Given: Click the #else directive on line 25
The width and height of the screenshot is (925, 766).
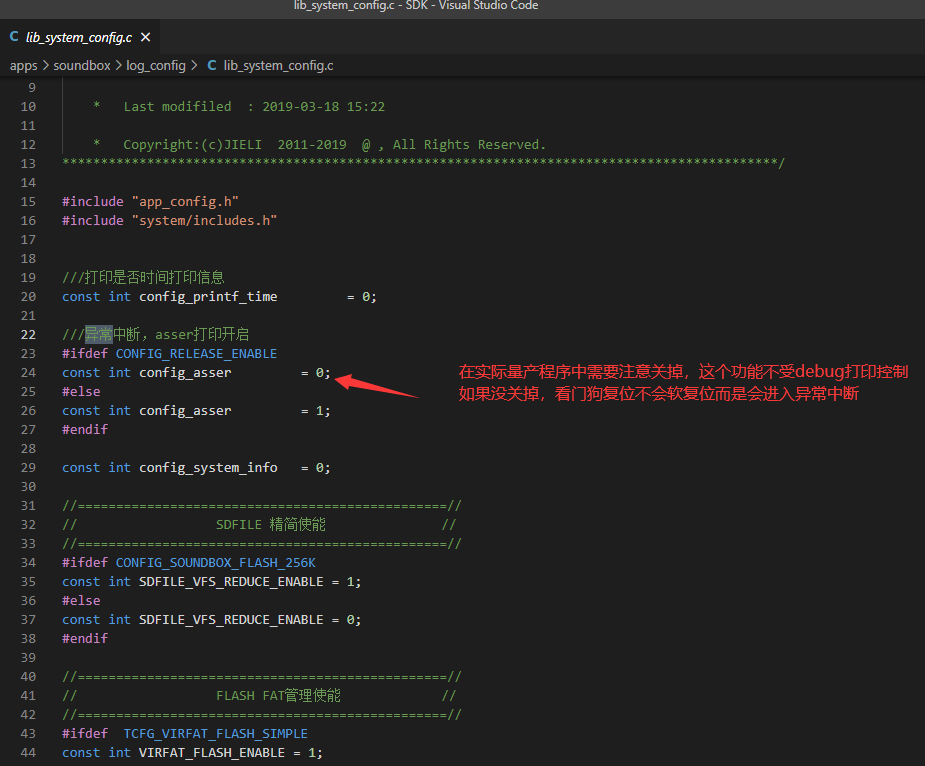Looking at the screenshot, I should tap(81, 392).
